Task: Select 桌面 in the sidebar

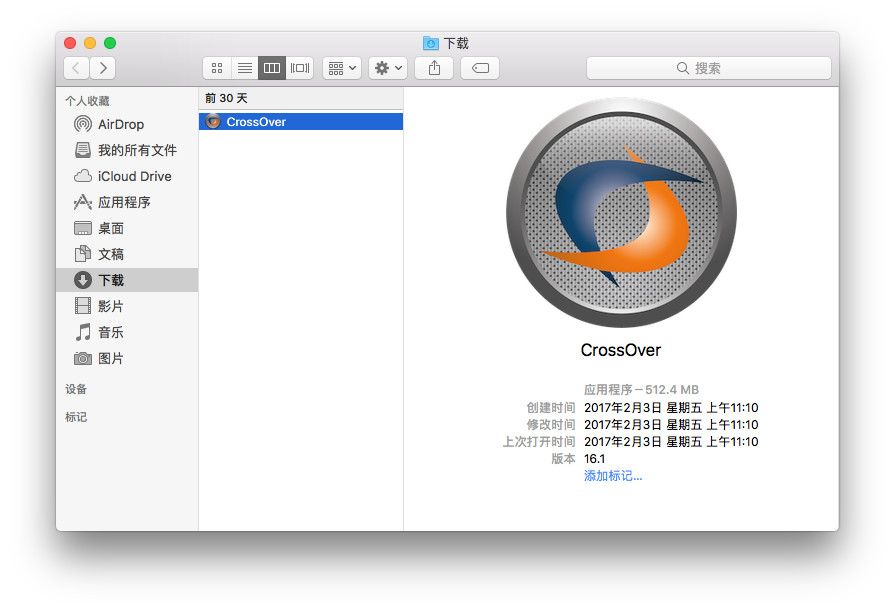Action: click(110, 228)
